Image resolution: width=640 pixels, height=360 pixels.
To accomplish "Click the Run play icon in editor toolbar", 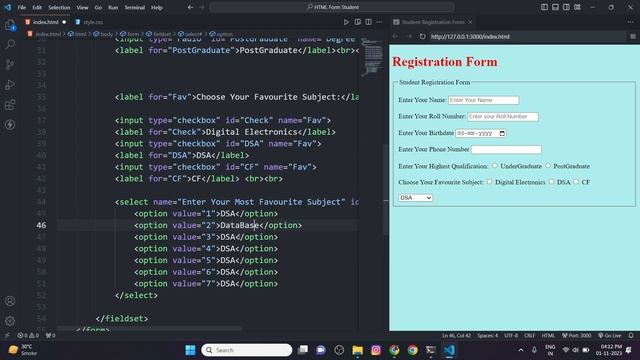I will (346, 22).
